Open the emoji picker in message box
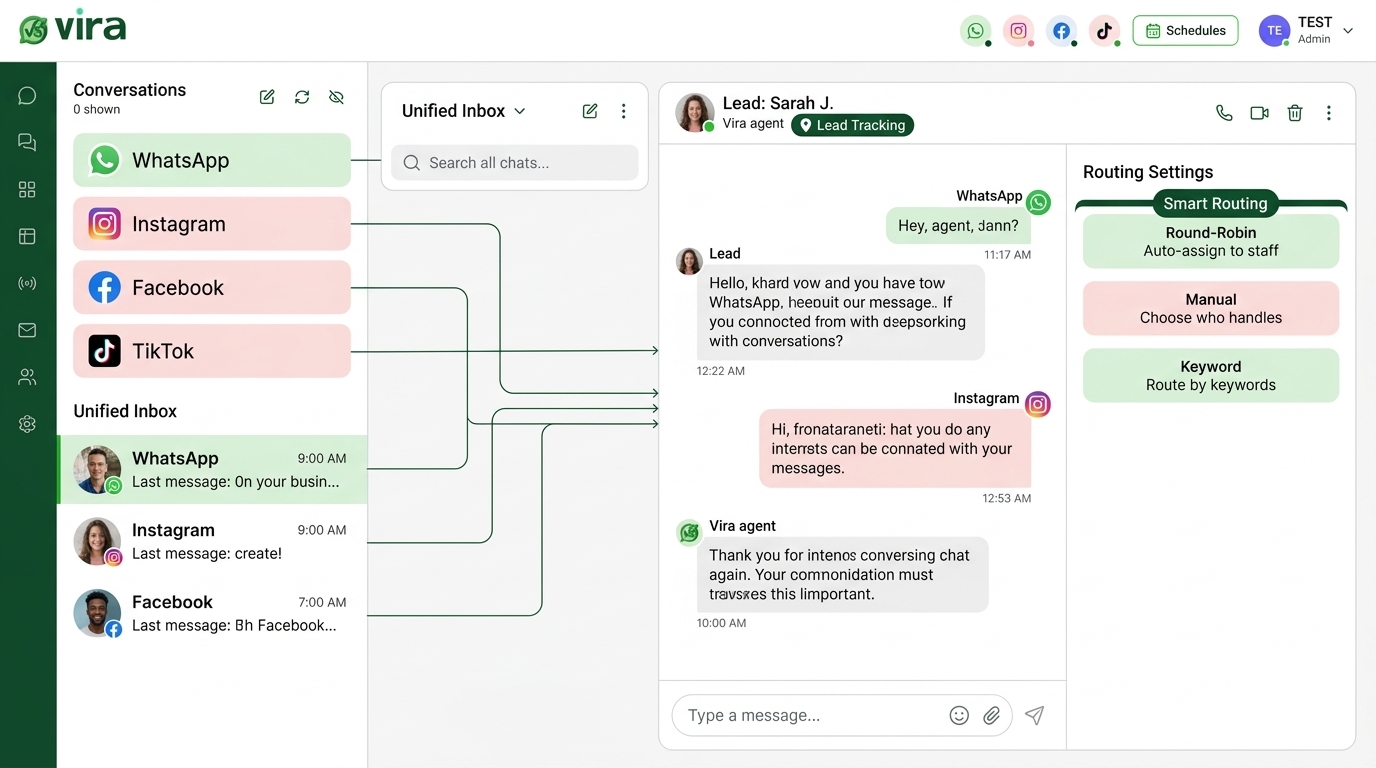 [x=959, y=715]
